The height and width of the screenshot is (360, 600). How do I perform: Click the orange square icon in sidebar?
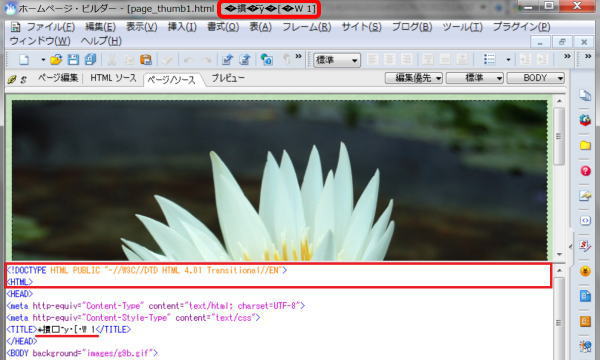point(585,321)
